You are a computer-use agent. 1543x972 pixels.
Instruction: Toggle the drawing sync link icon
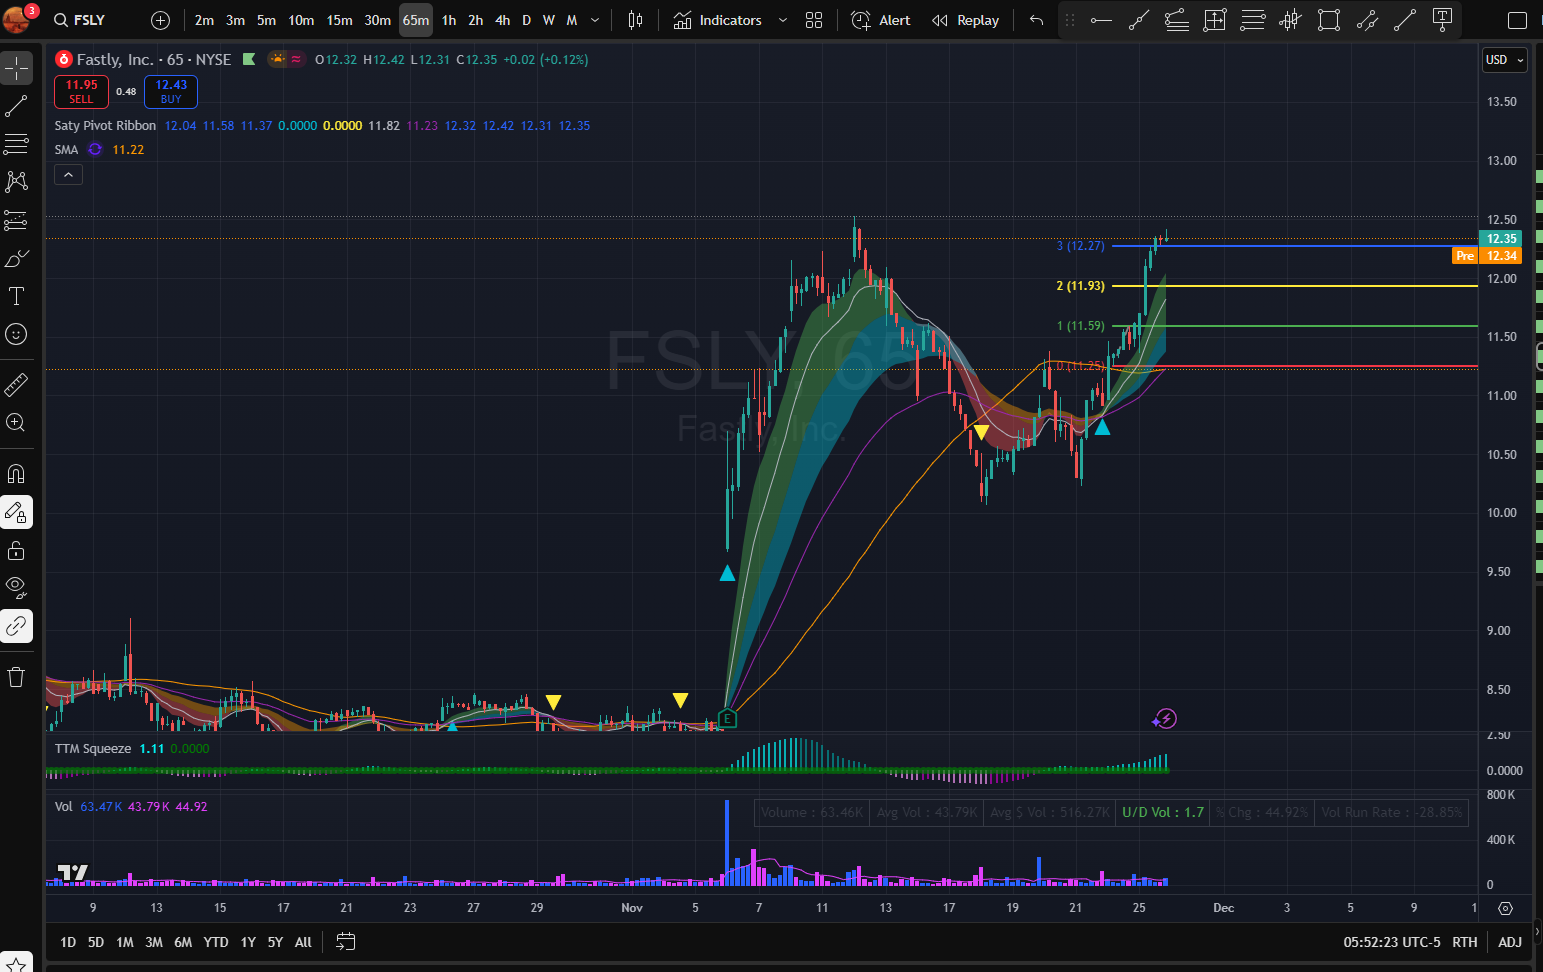tap(17, 627)
